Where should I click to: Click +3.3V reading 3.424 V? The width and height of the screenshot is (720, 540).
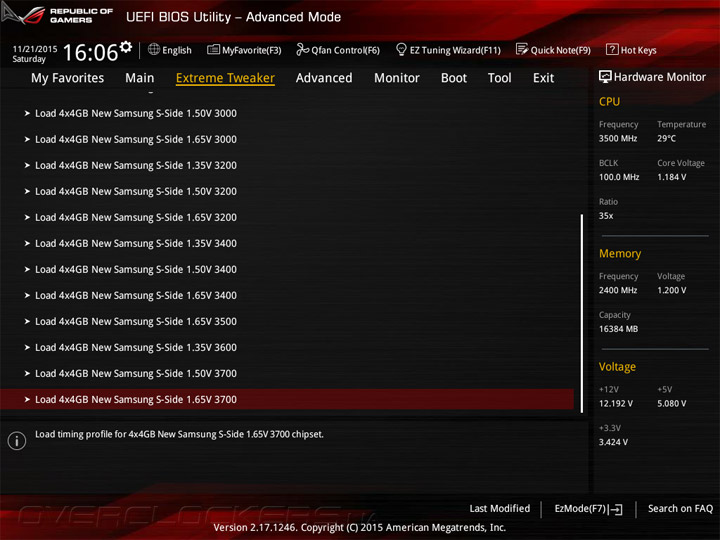tap(613, 442)
